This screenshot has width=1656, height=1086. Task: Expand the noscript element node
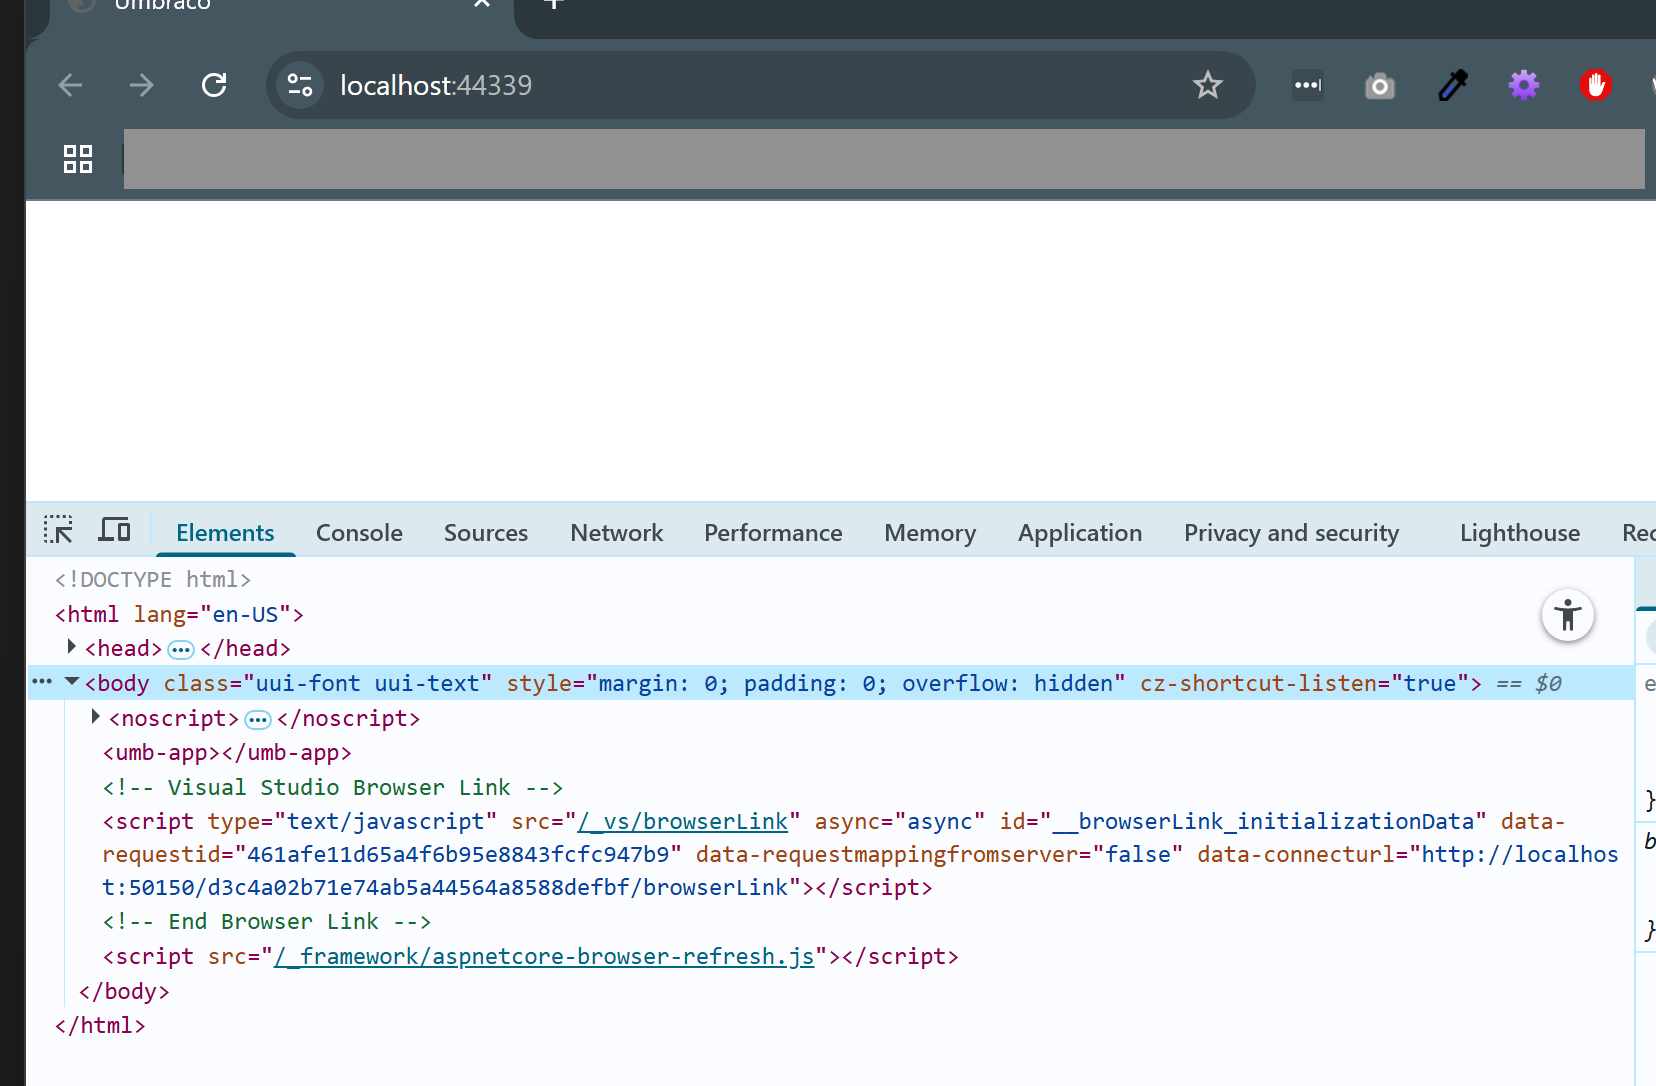click(x=96, y=717)
